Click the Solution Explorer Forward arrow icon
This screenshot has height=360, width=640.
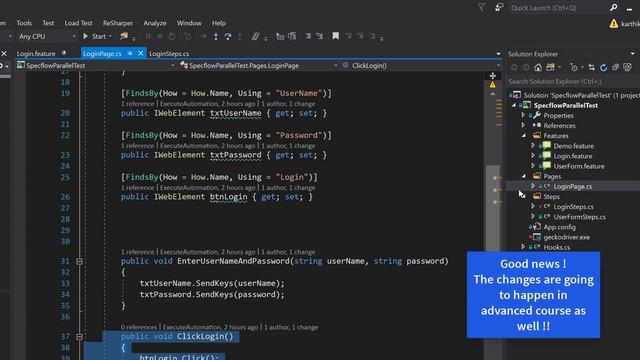coord(526,67)
